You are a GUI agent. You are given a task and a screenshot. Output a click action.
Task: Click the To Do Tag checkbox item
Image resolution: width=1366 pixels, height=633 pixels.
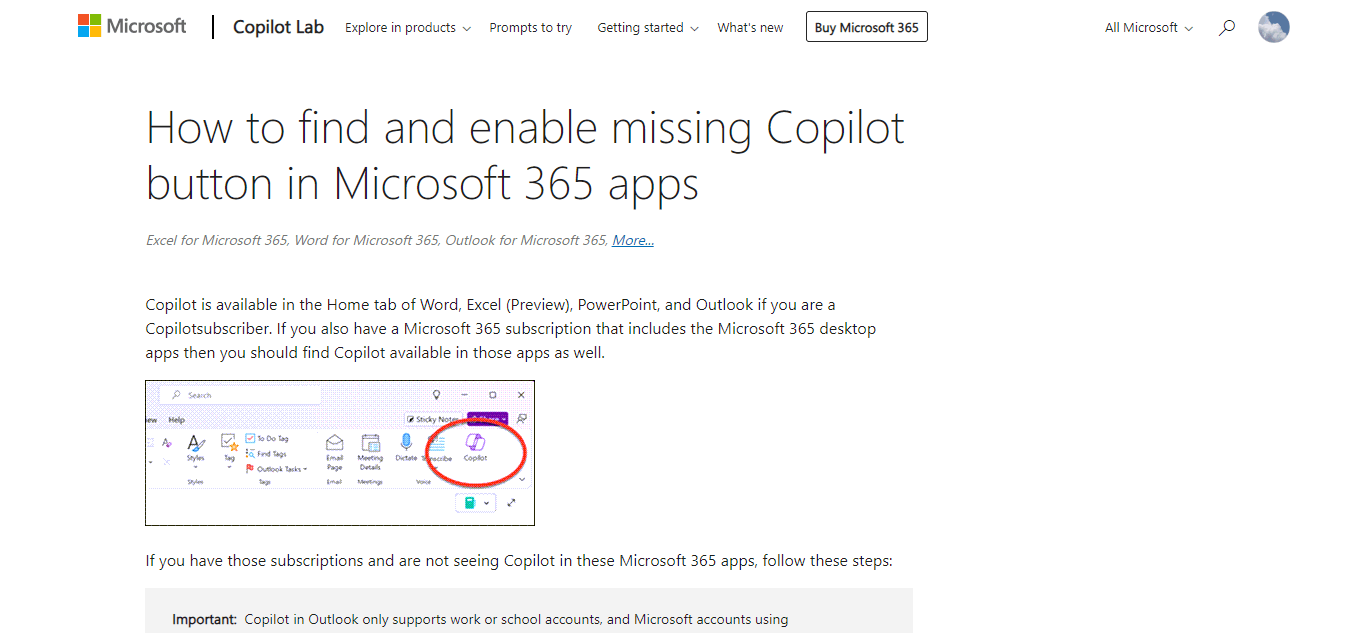point(267,438)
